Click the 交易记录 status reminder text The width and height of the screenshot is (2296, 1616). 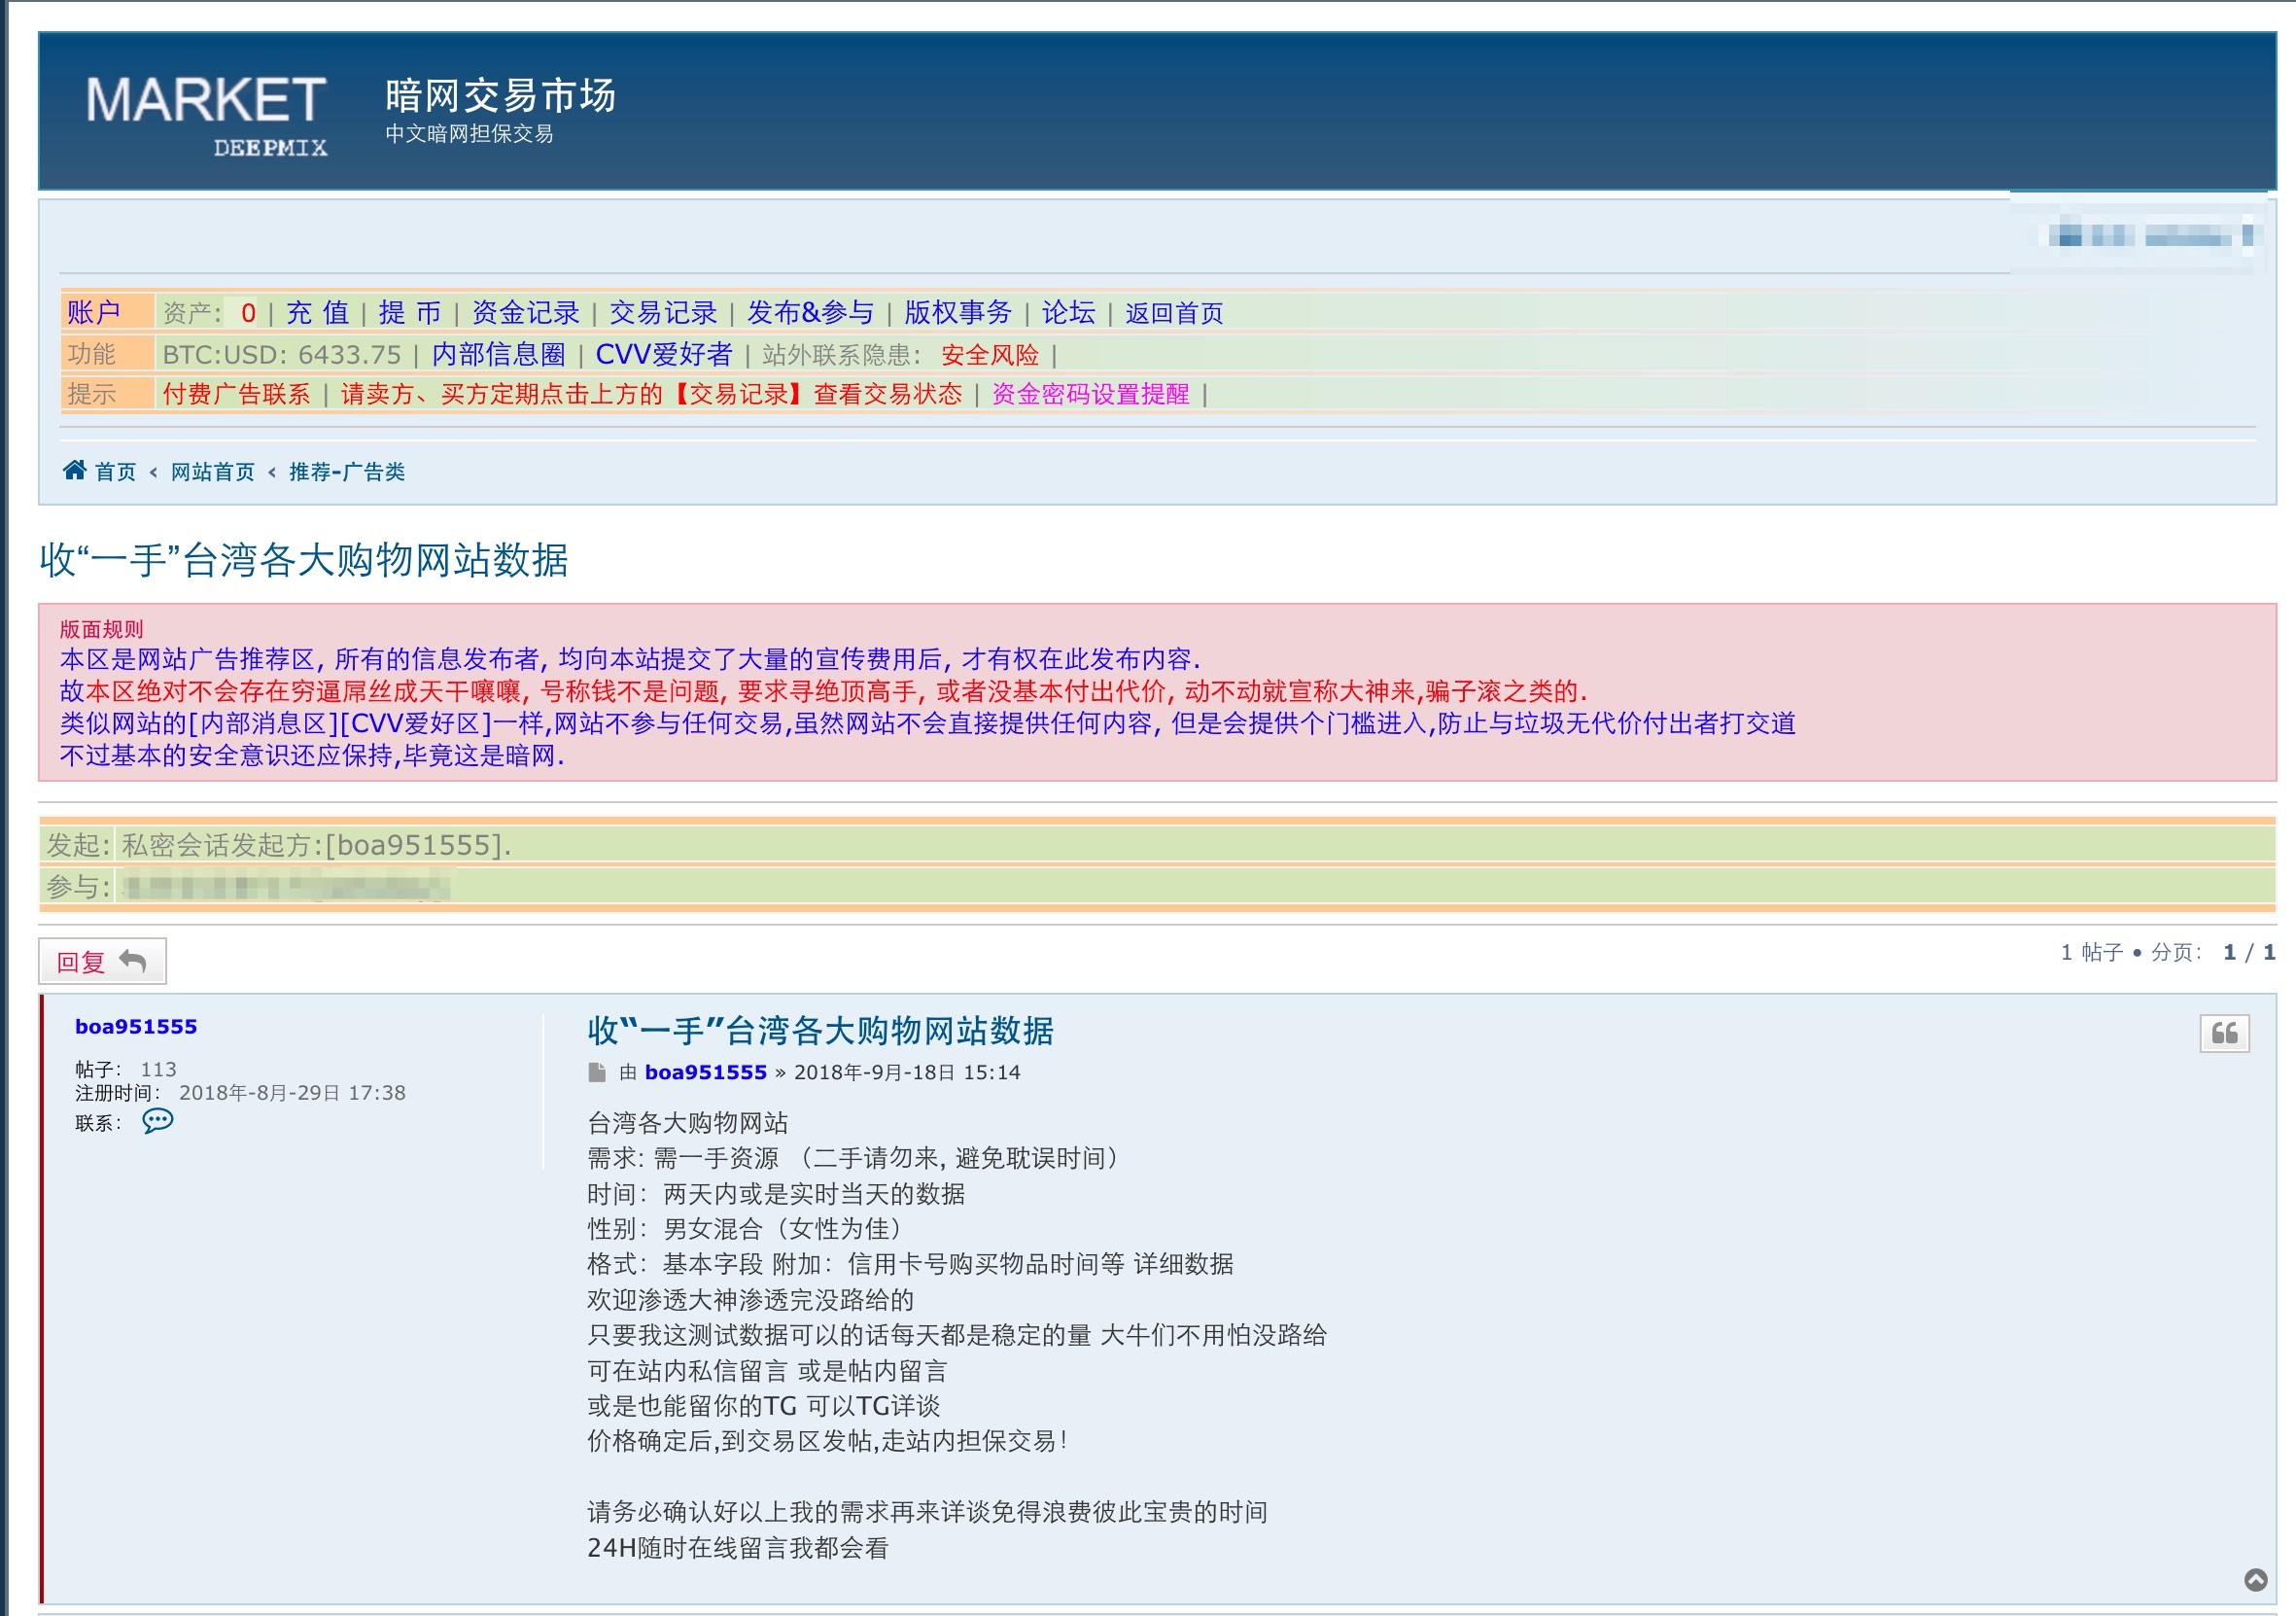[x=651, y=394]
